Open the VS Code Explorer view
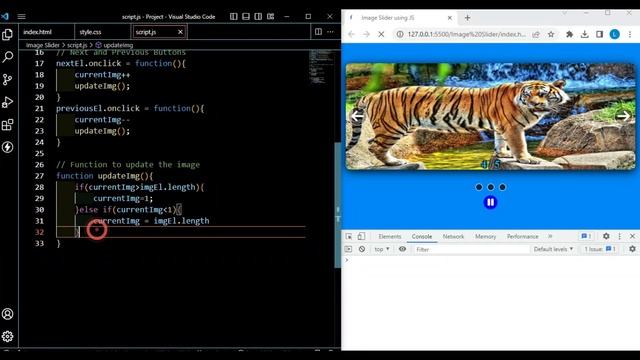 coord(7,35)
